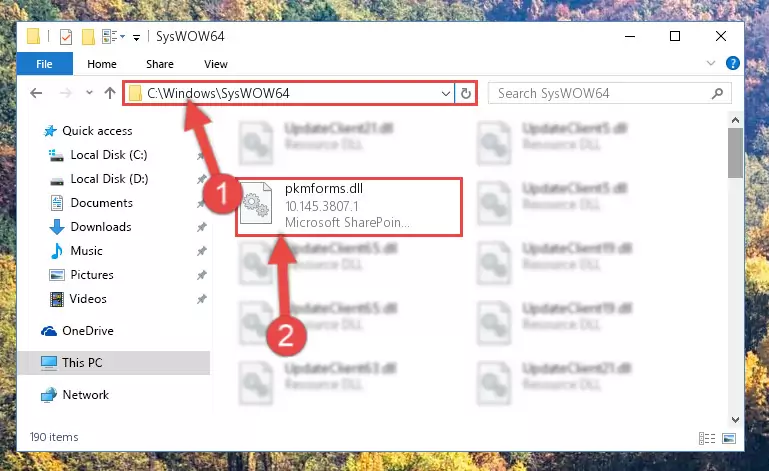Open the File ribbon tab
This screenshot has height=471, width=769.
point(44,64)
